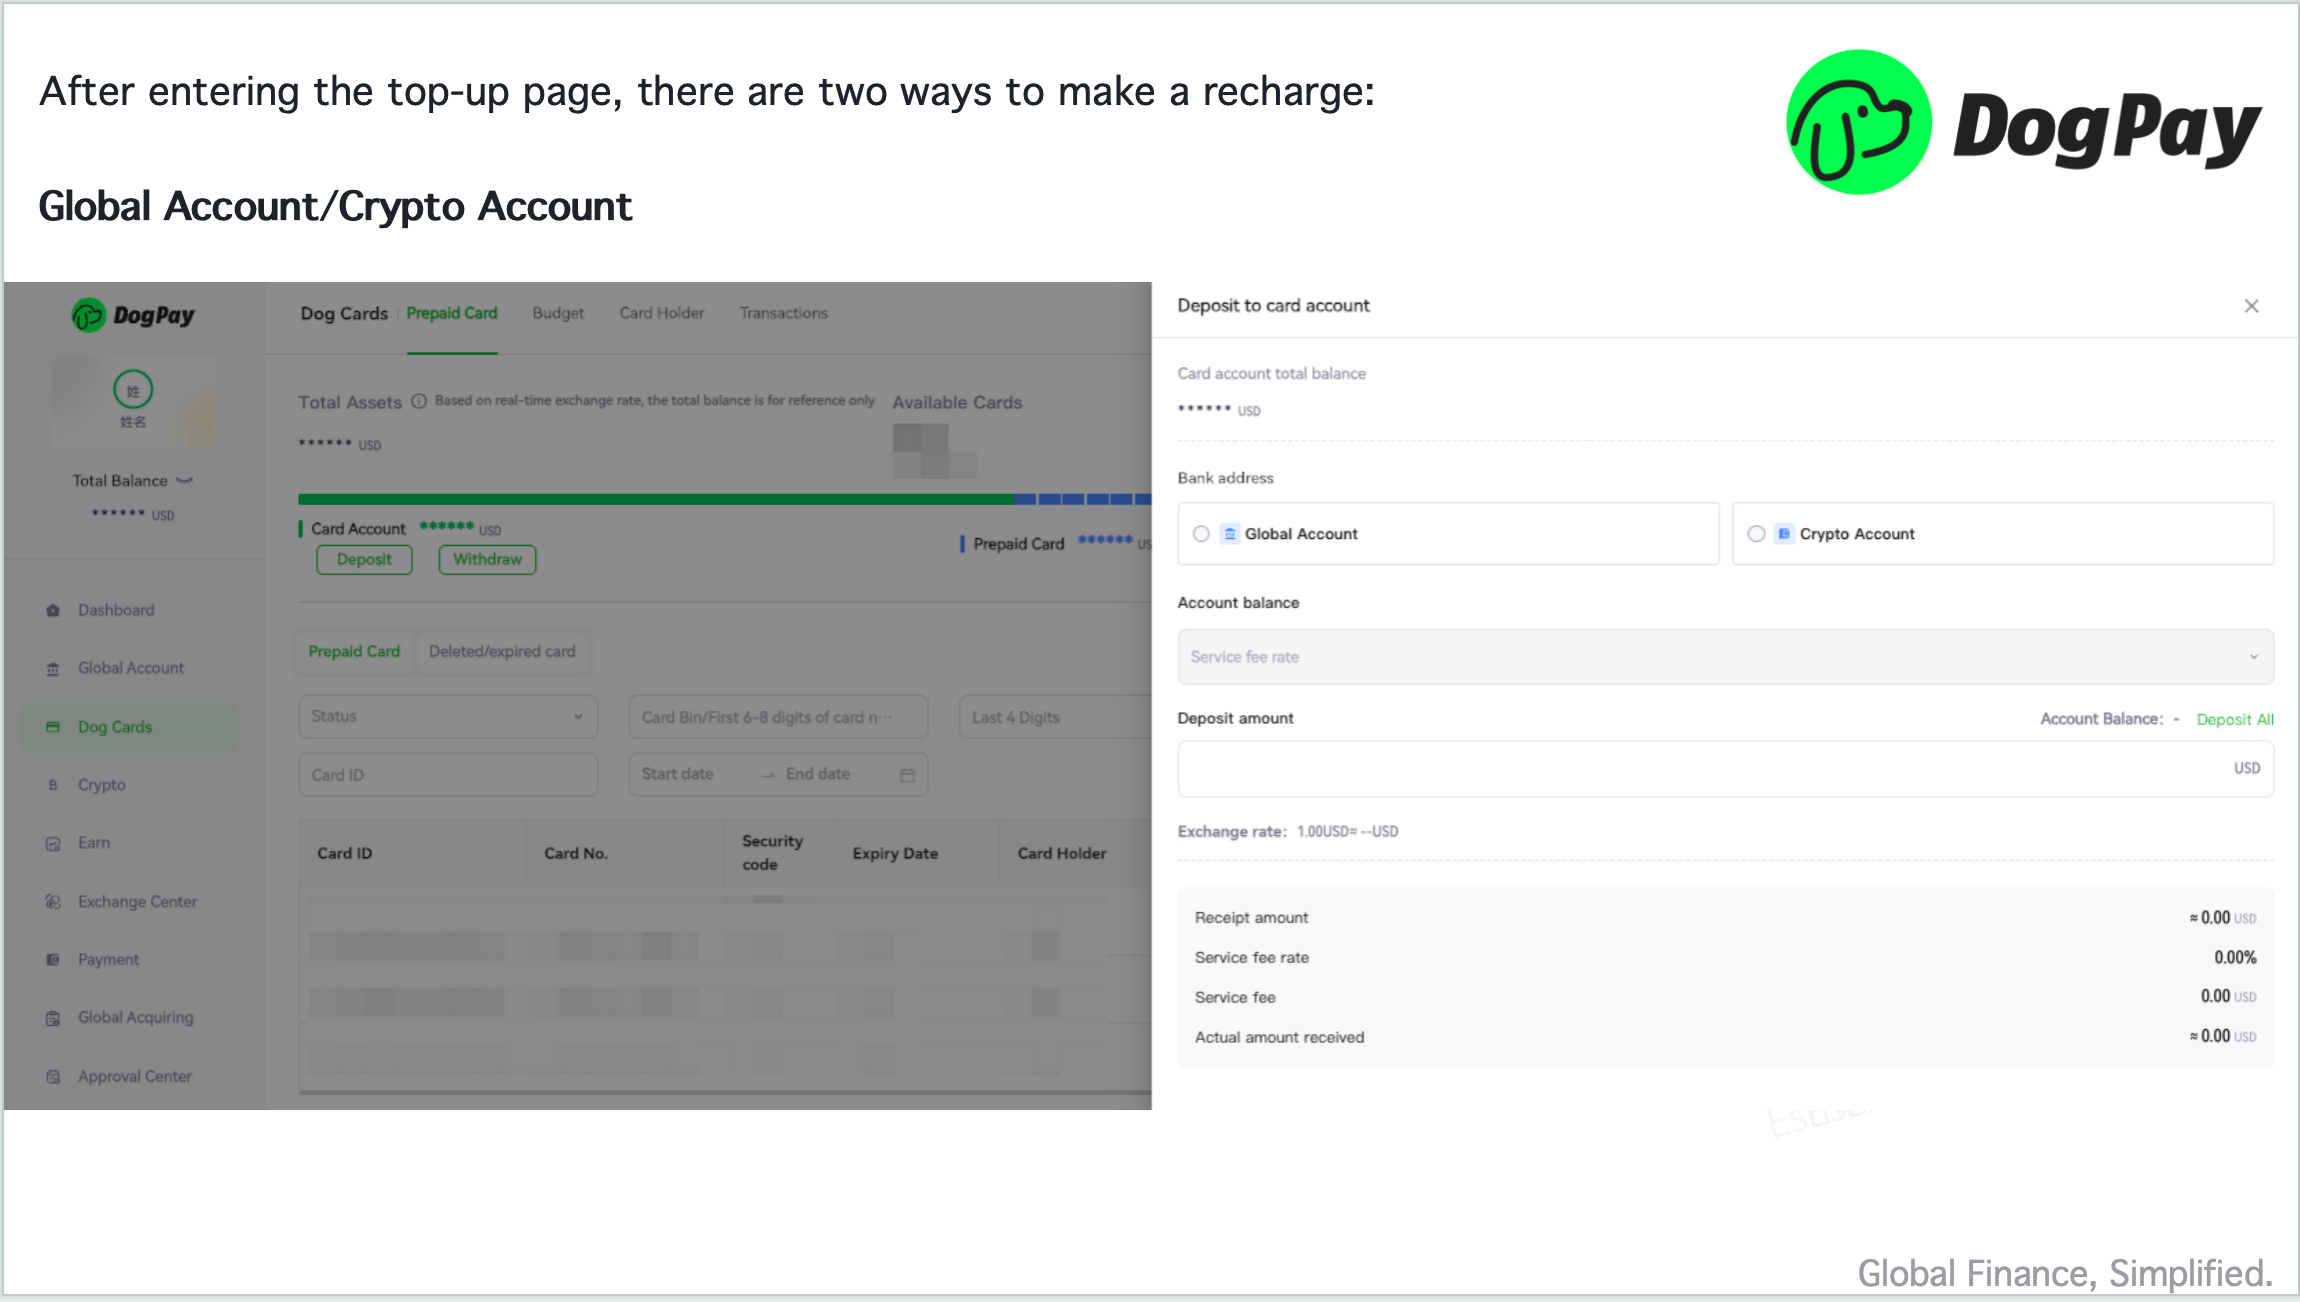Open Approval Center from the sidebar menu
2300x1302 pixels.
point(135,1077)
